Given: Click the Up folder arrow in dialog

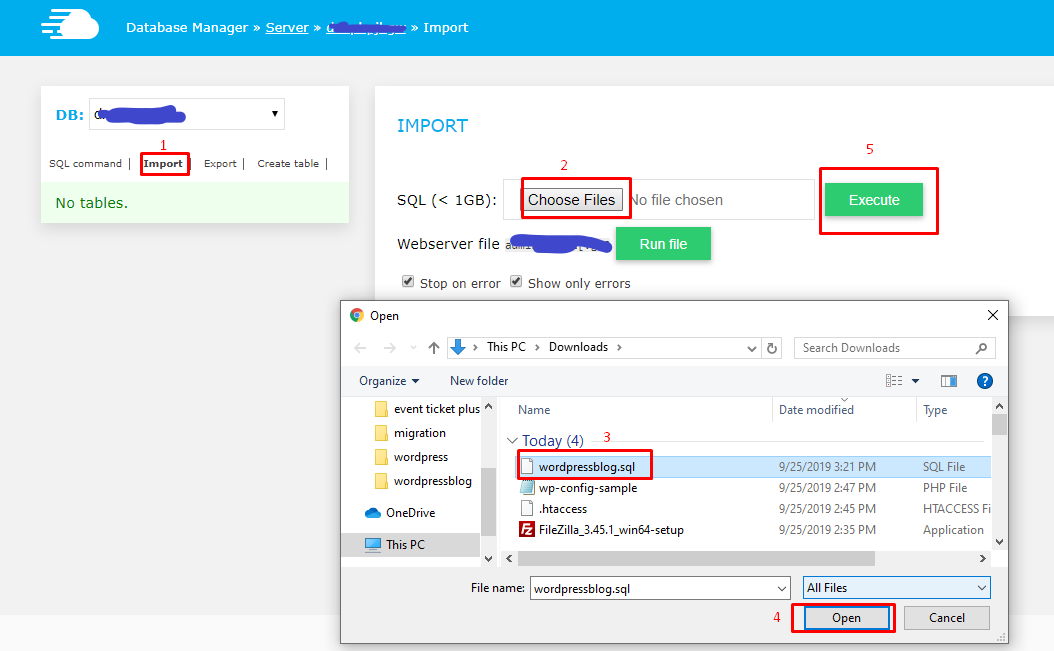Looking at the screenshot, I should click(x=433, y=348).
